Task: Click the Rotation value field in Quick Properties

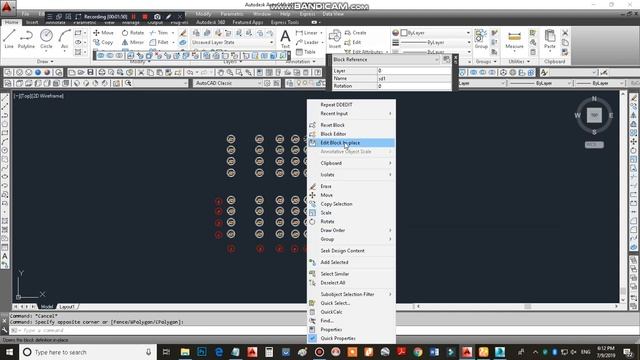Action: pyautogui.click(x=414, y=86)
